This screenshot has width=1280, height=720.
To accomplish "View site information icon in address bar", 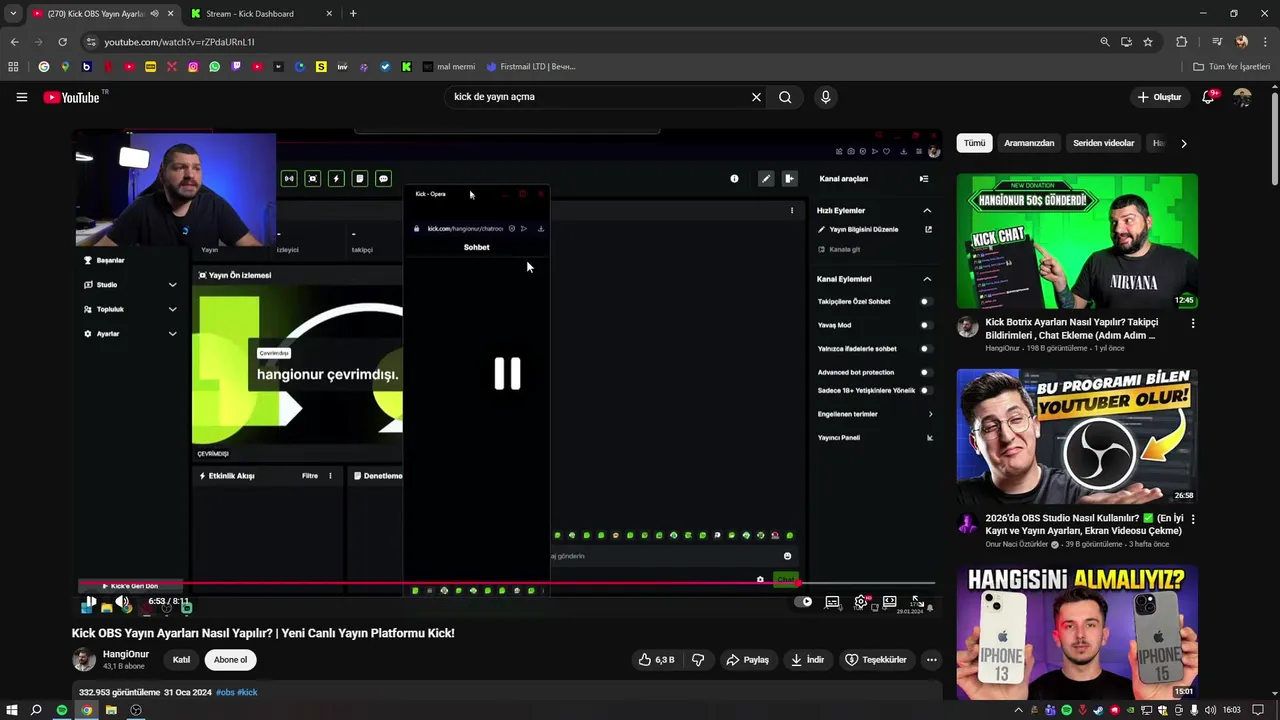I will pos(91,42).
